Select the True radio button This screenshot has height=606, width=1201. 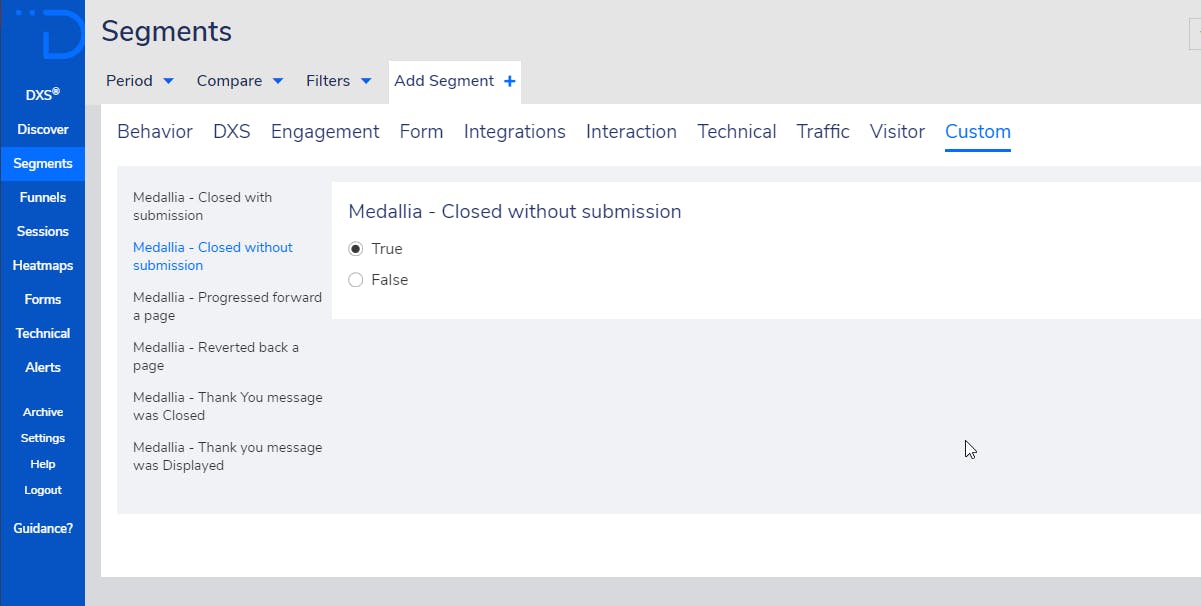pos(355,249)
